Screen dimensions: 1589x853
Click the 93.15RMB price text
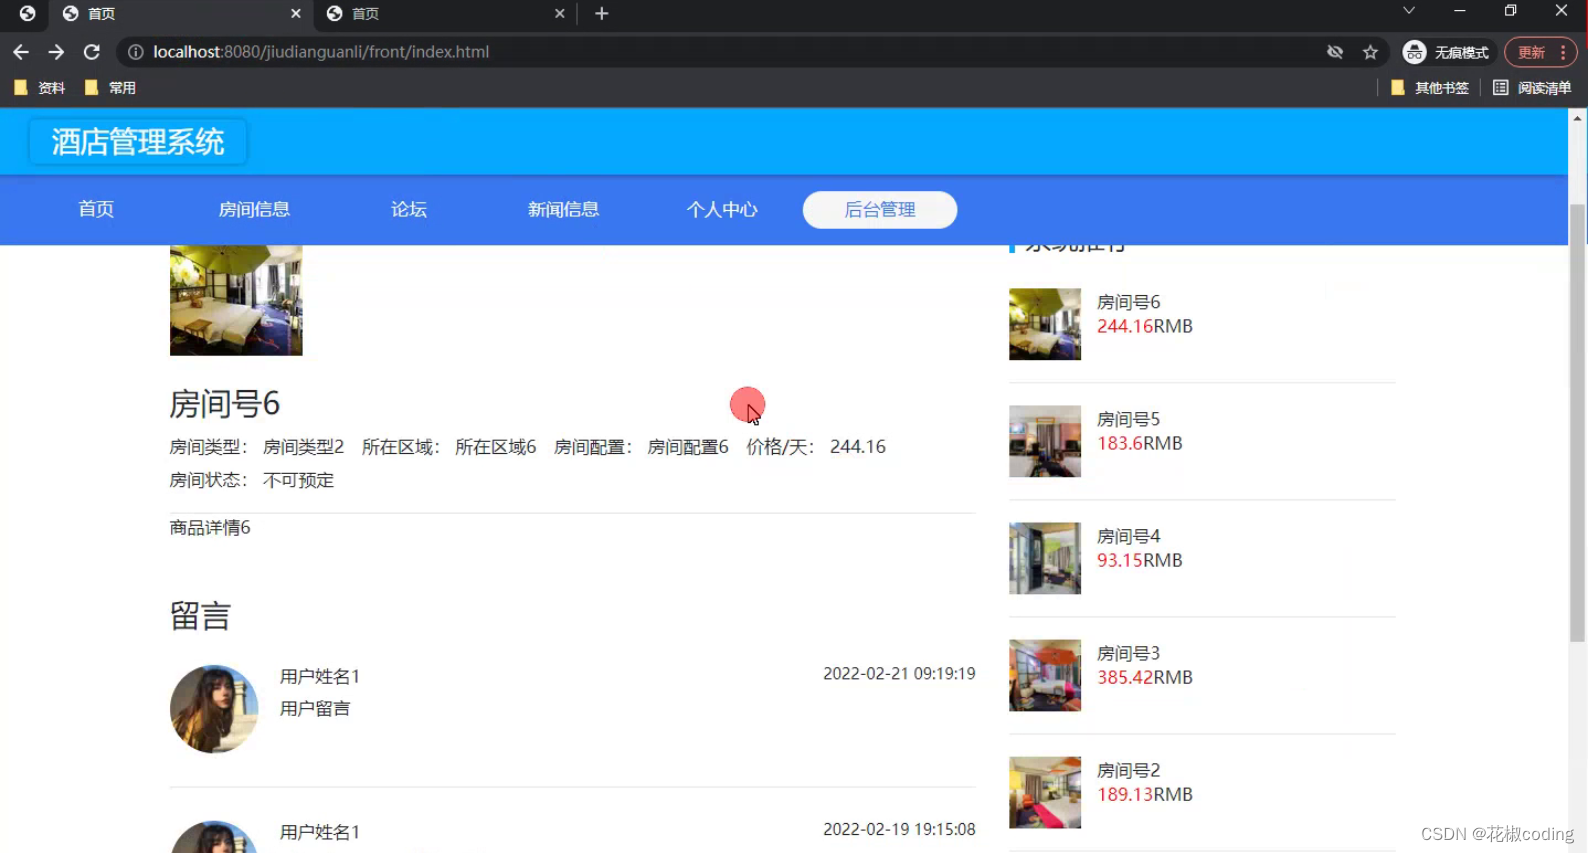pos(1139,560)
